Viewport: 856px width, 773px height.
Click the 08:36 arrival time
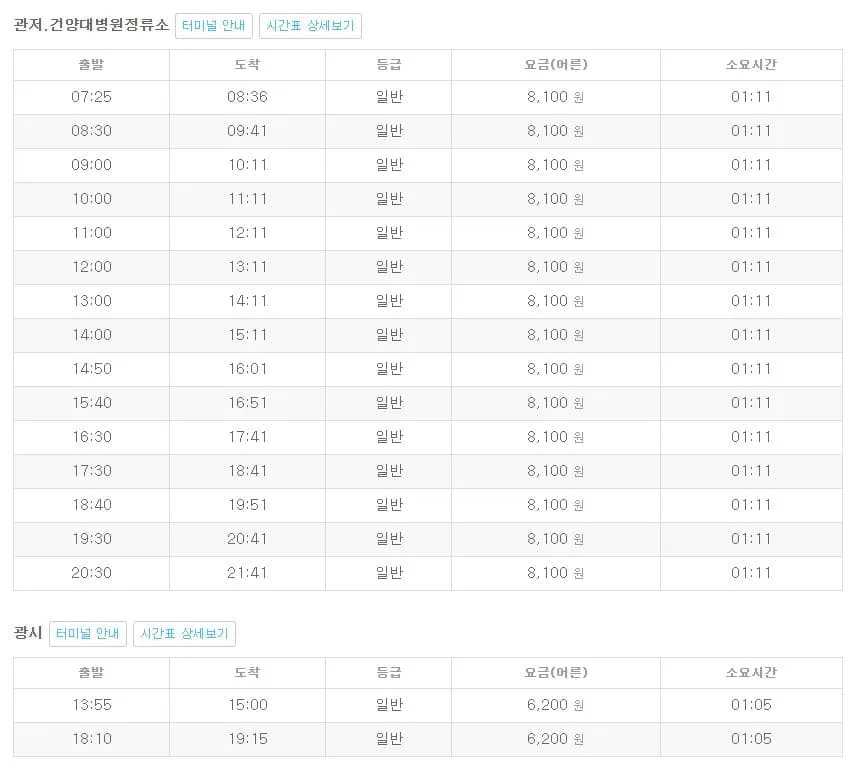[247, 97]
